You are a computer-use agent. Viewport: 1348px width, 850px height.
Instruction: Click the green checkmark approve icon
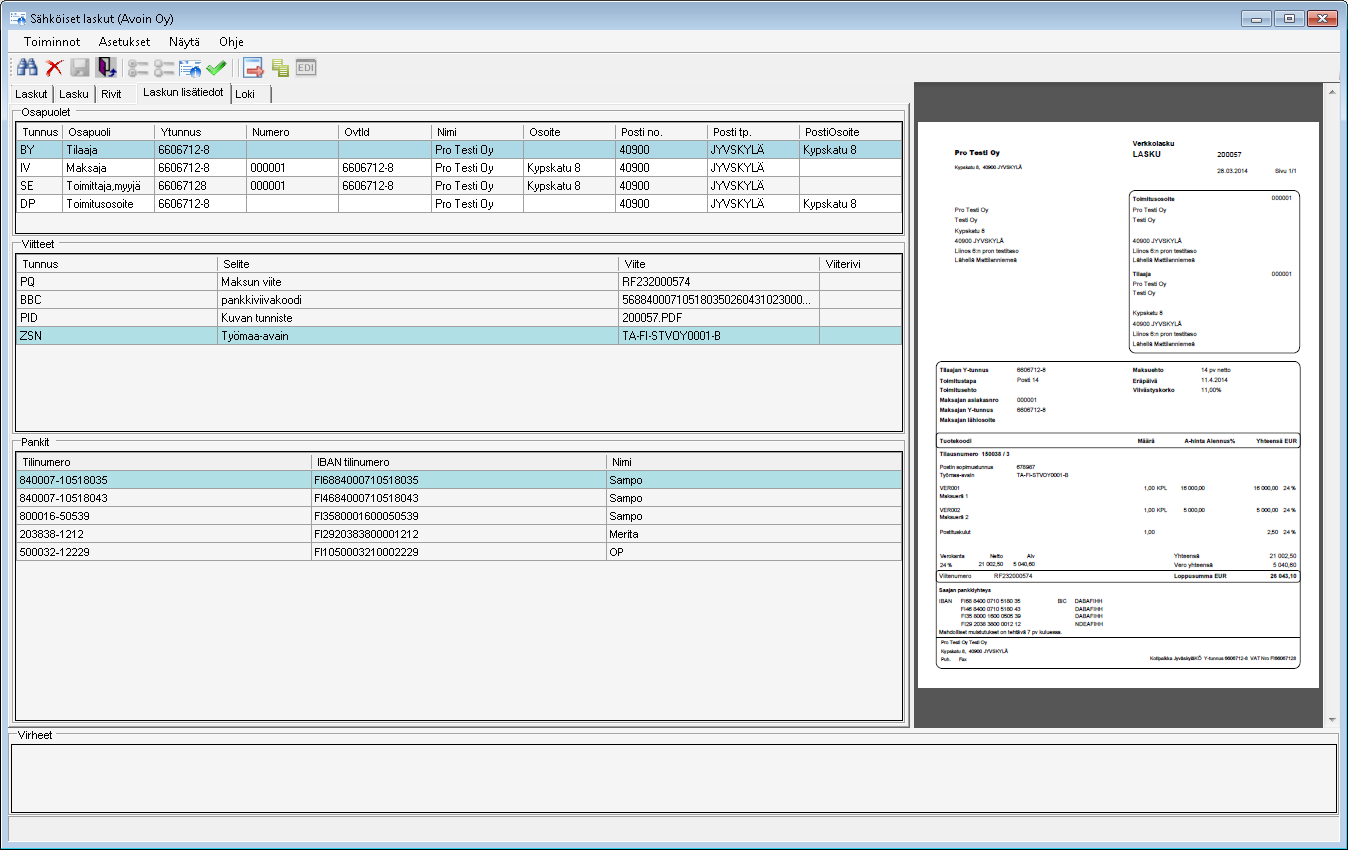216,68
